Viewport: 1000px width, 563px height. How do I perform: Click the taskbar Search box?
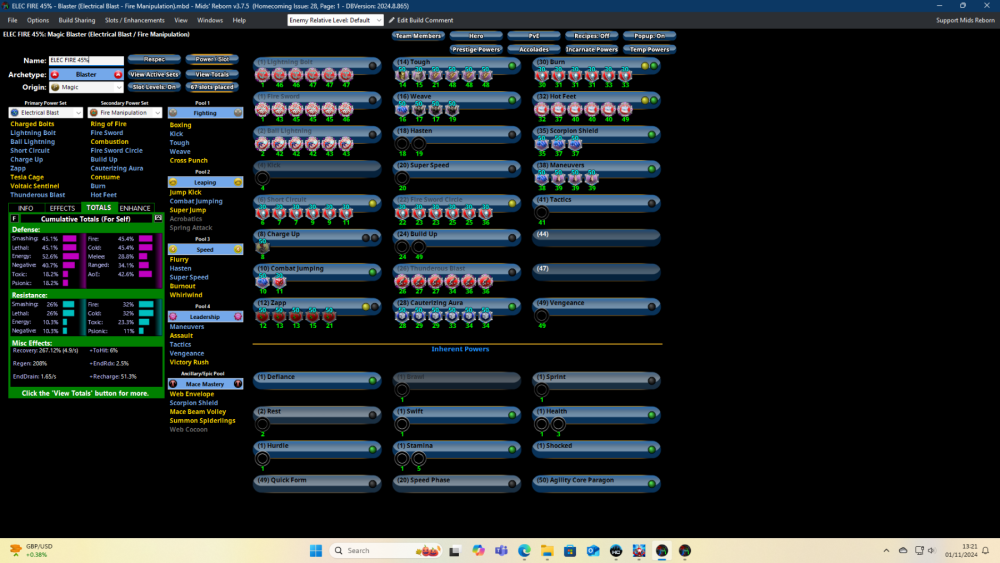coord(386,551)
